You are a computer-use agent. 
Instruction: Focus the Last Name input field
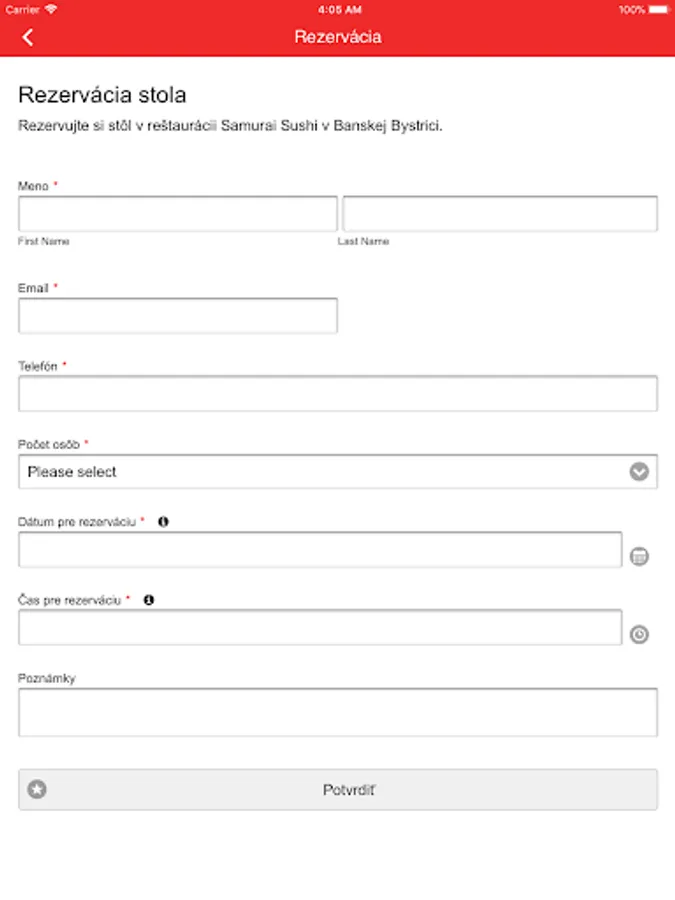click(x=500, y=214)
